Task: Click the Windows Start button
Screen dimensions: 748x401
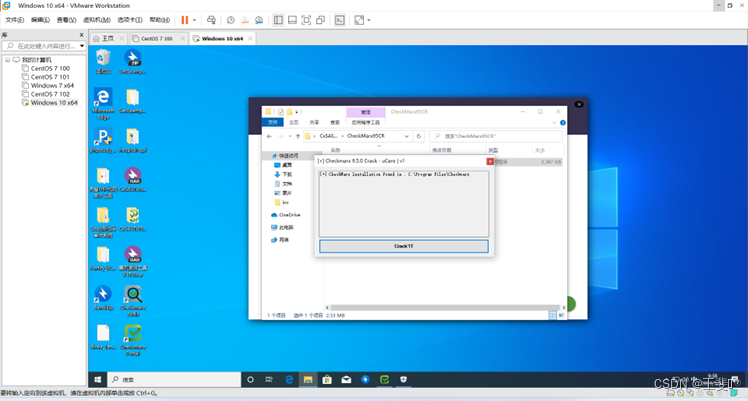Action: tap(98, 380)
